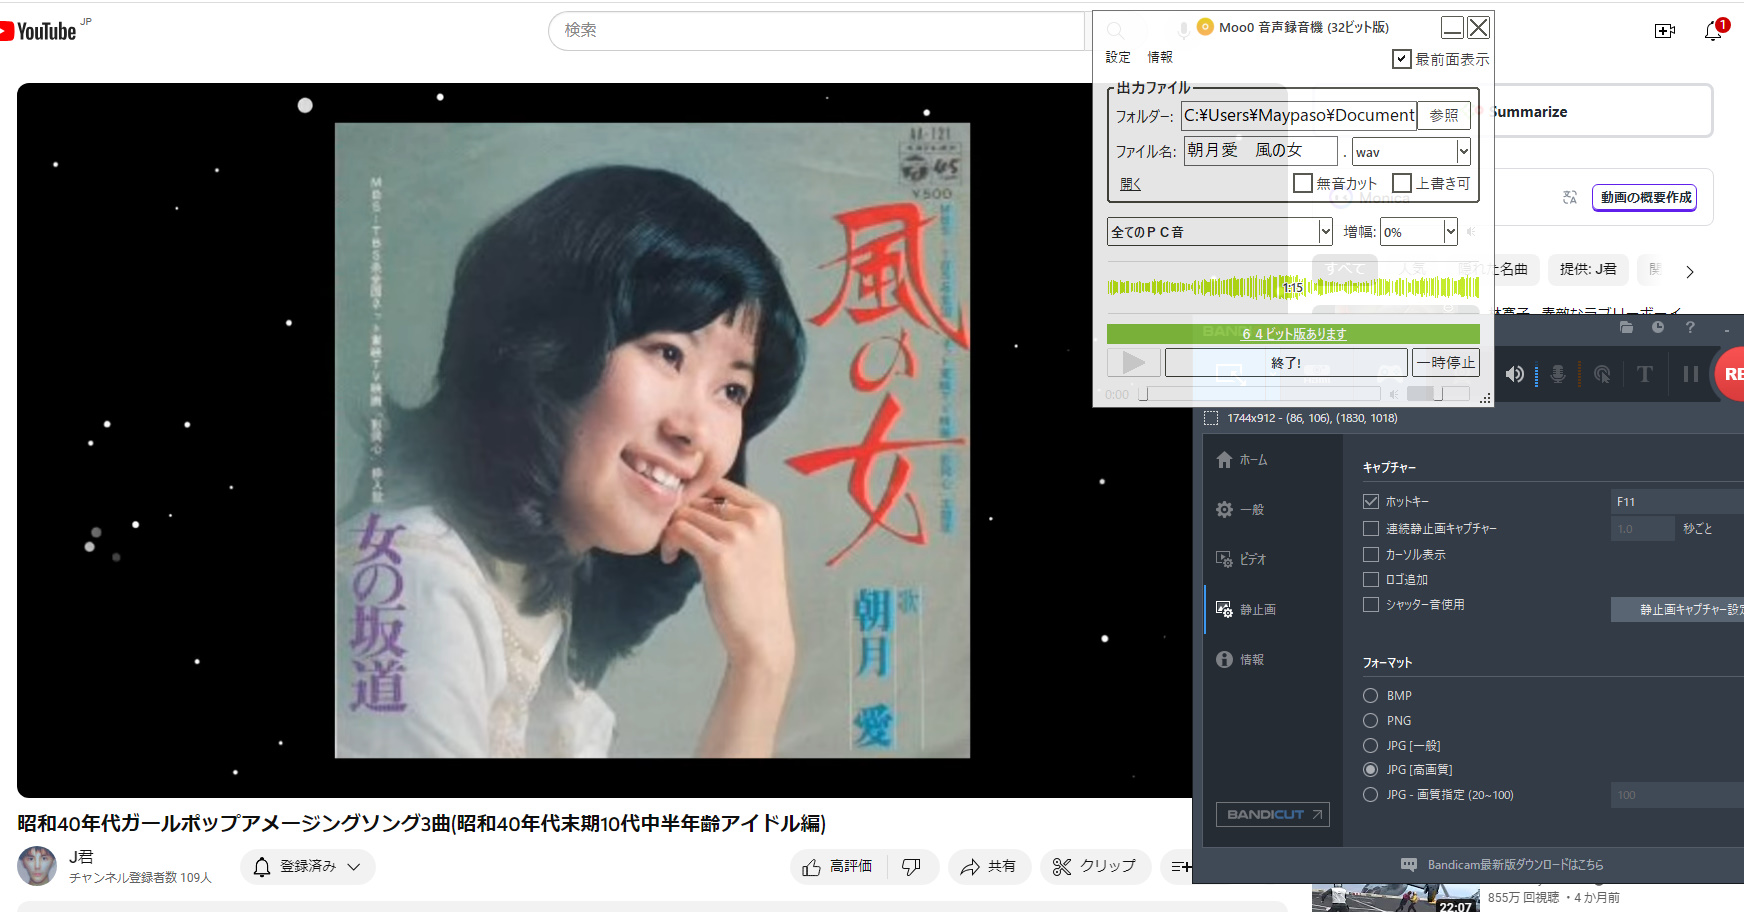The height and width of the screenshot is (912, 1744).
Task: Open the 情報 menu in Moo0
Action: click(1160, 58)
